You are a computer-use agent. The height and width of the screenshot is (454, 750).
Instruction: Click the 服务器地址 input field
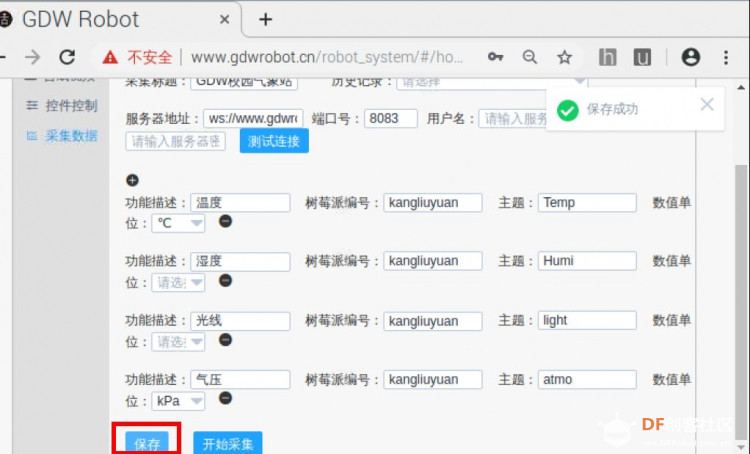pyautogui.click(x=253, y=118)
